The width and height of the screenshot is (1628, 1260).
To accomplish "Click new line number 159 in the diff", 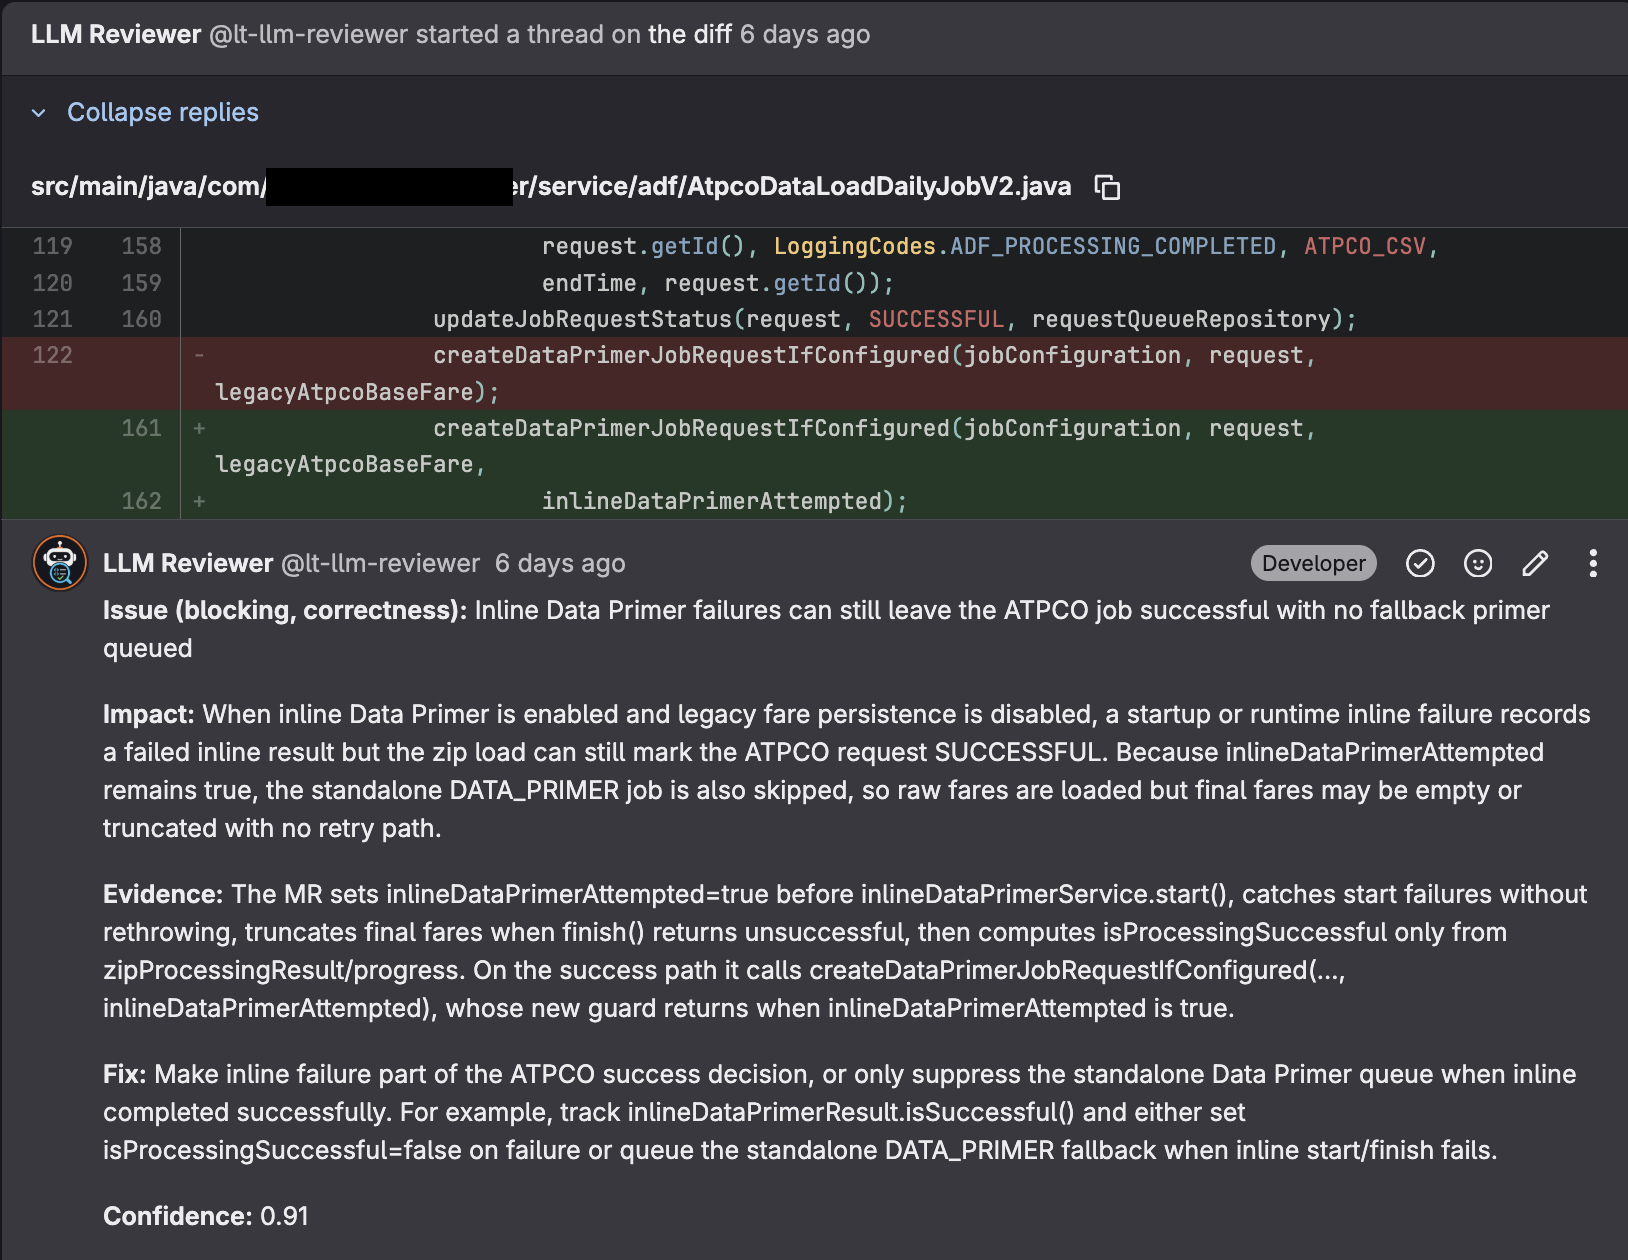I will tap(141, 283).
